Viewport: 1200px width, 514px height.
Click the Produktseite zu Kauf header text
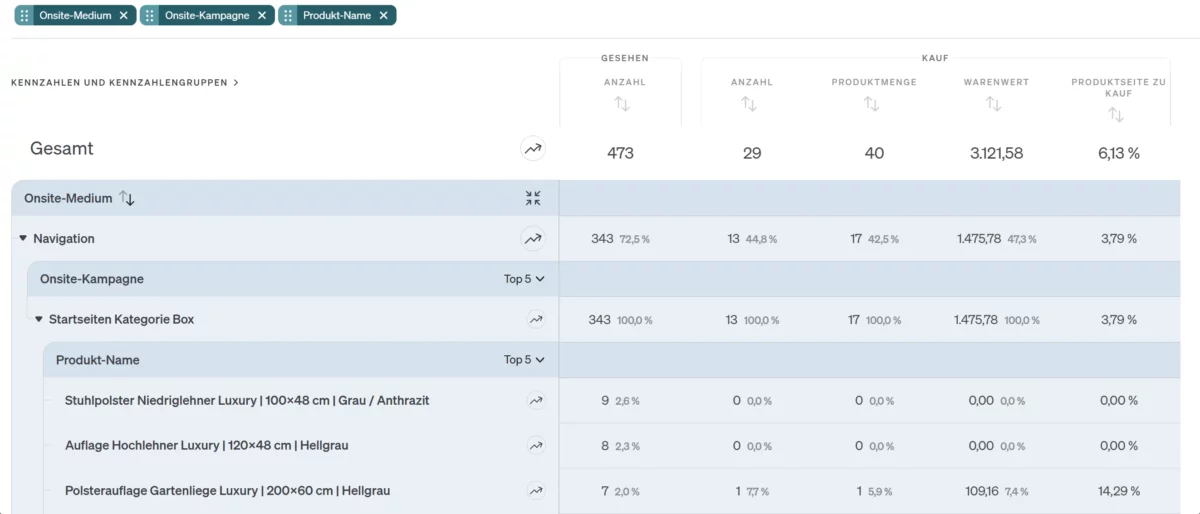coord(1118,87)
